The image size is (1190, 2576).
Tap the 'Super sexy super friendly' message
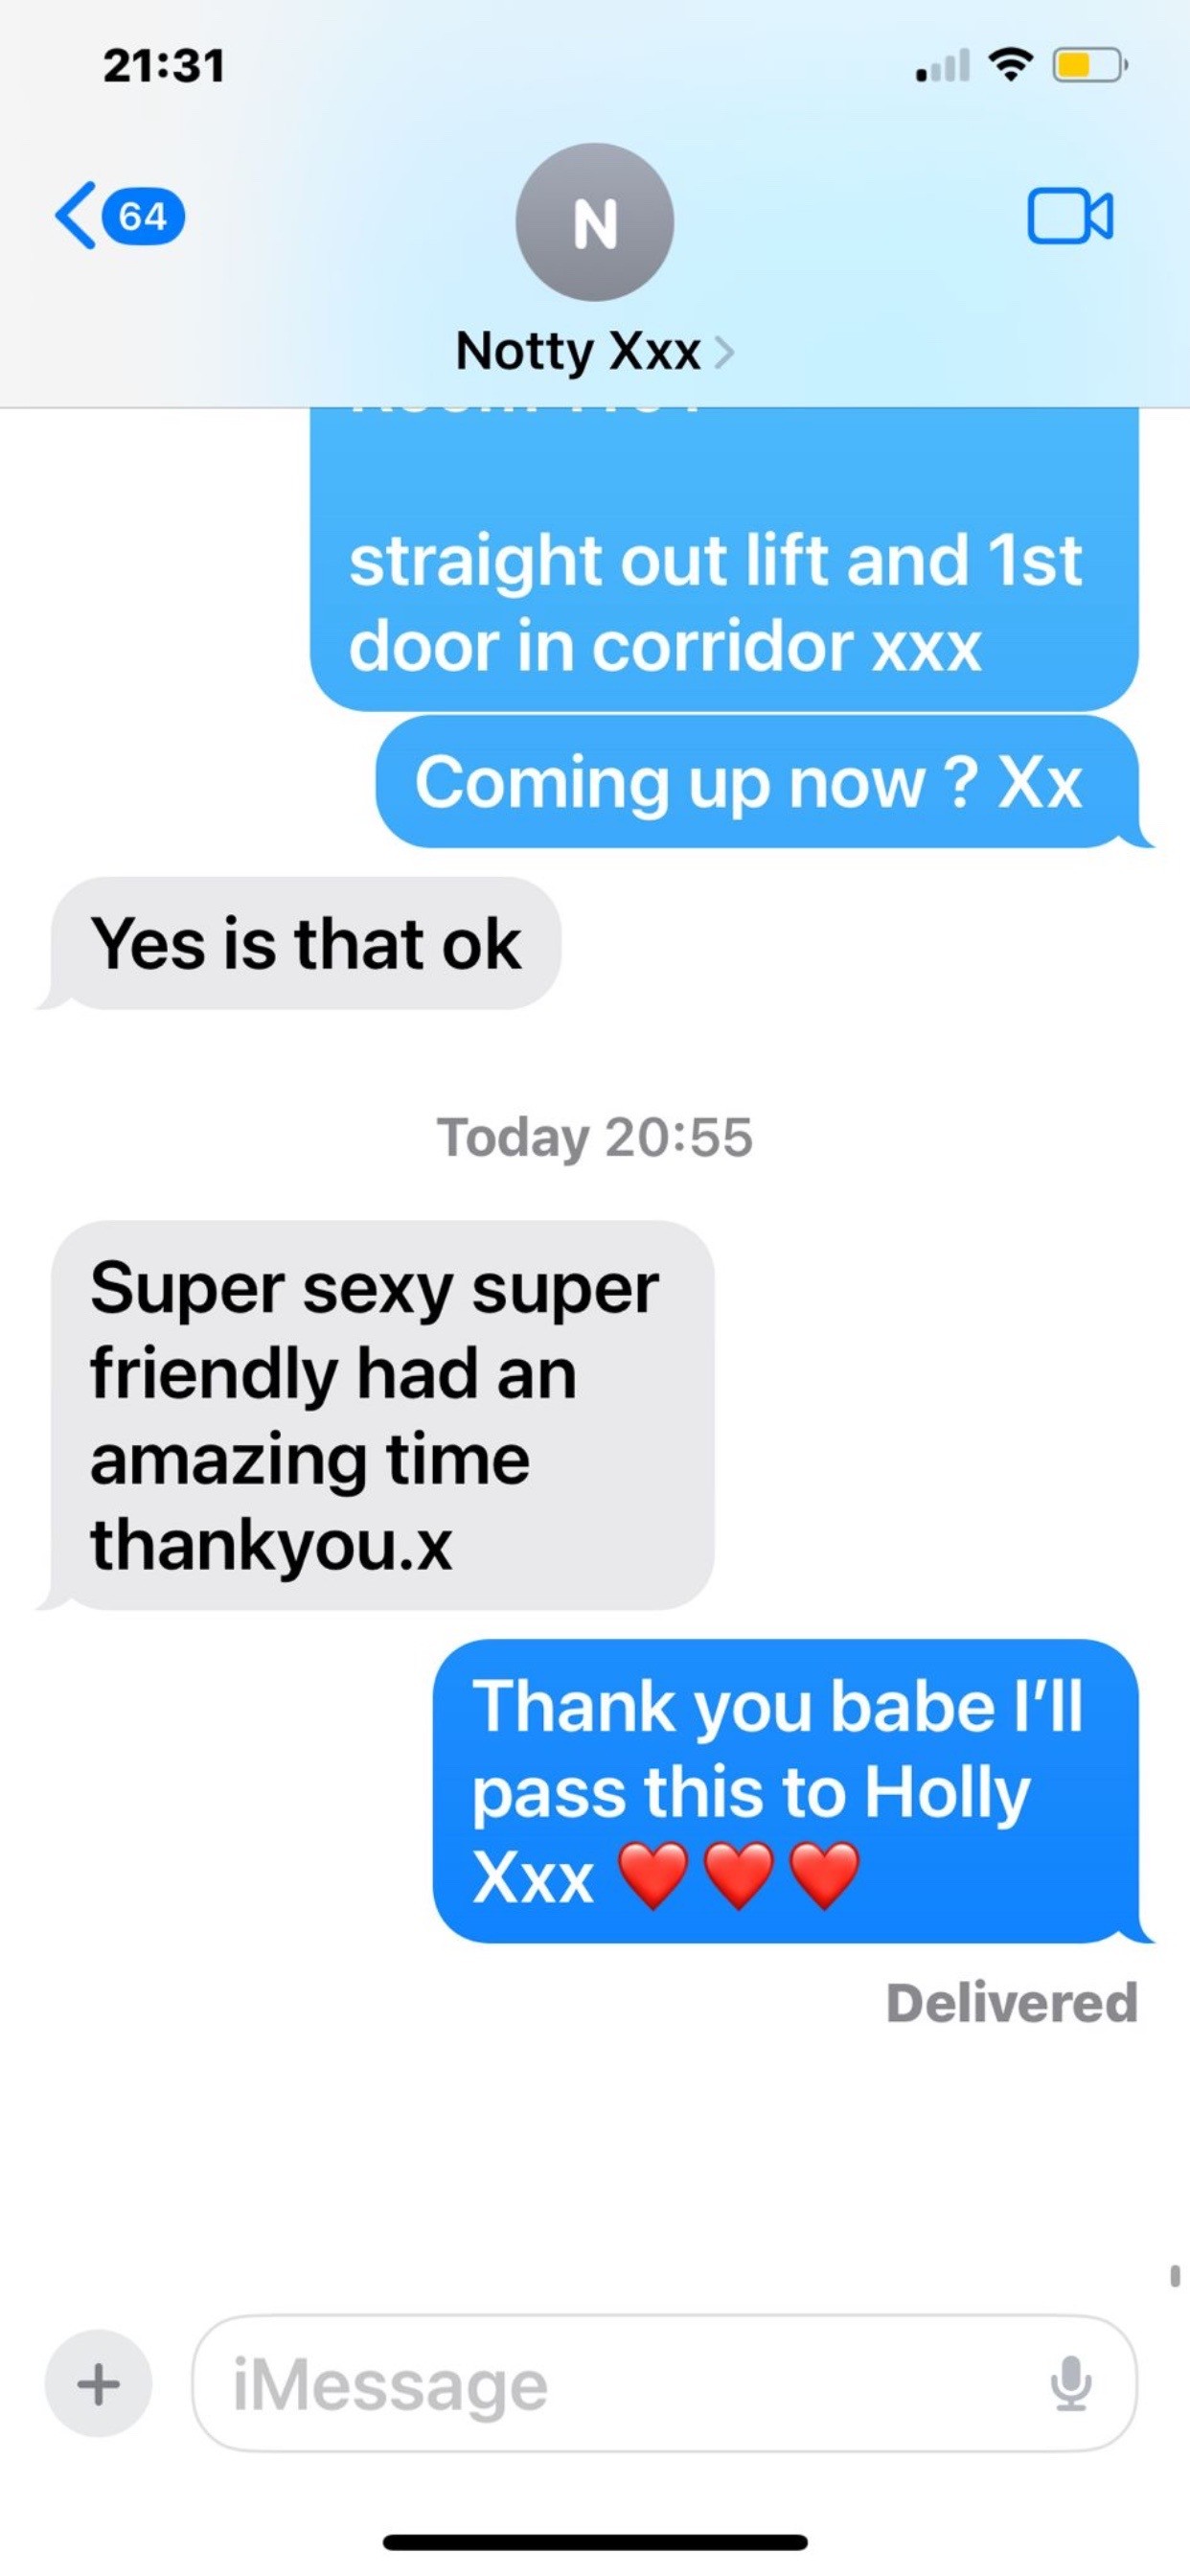(x=382, y=1415)
